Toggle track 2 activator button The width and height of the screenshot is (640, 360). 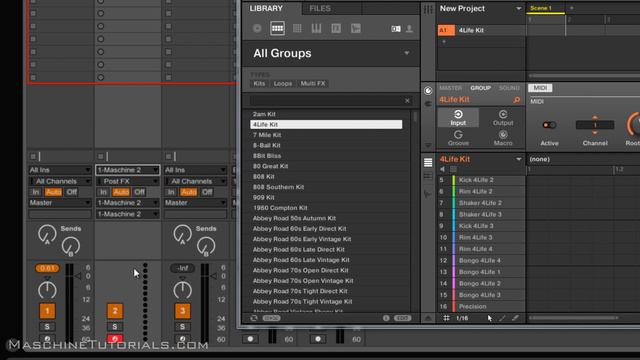pos(115,311)
